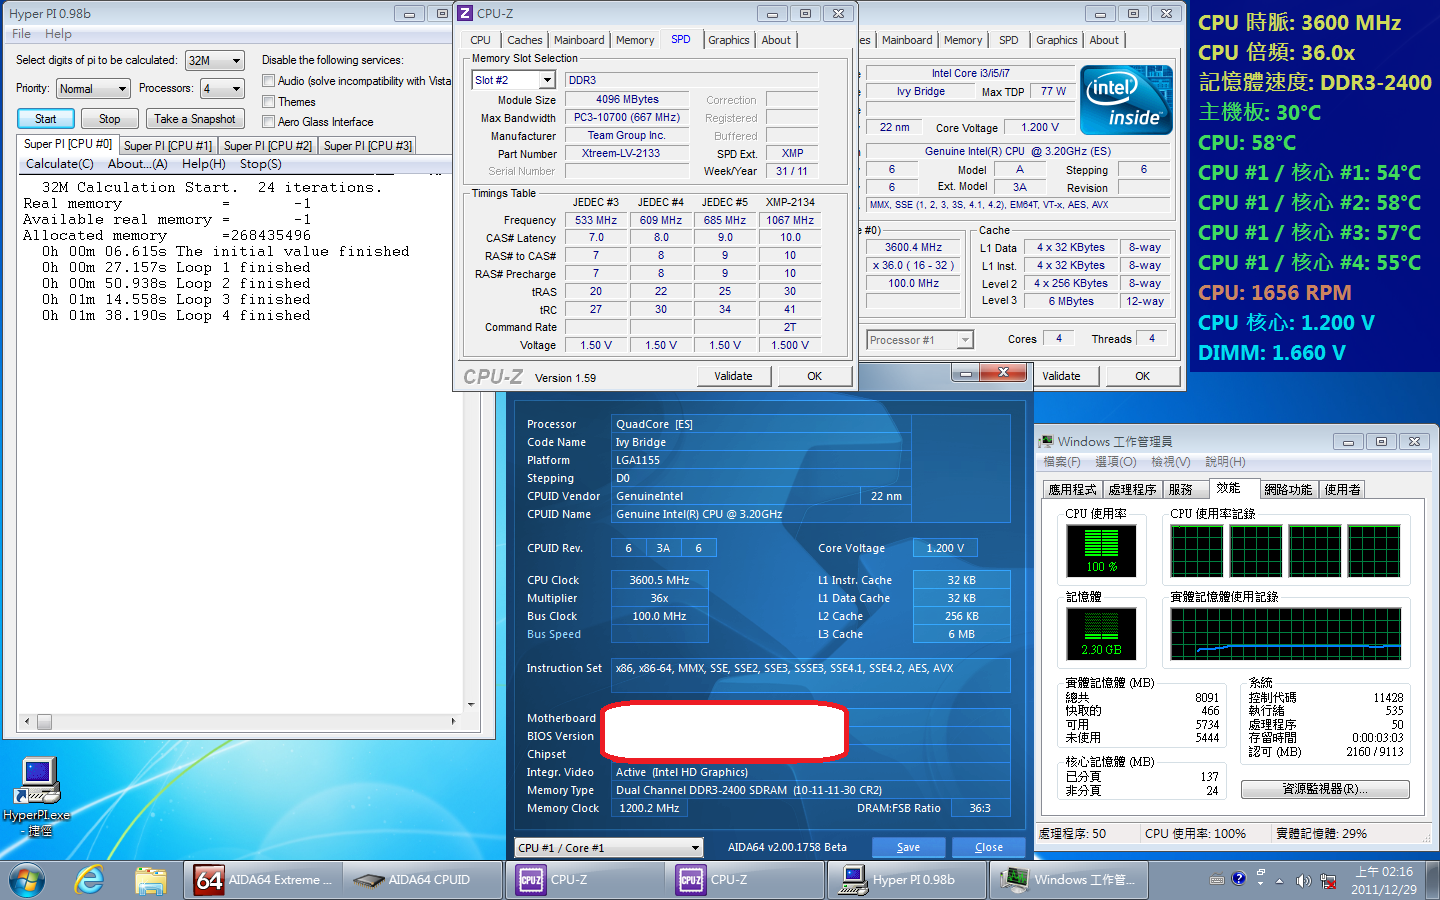Click the Hyper PI horizontal scrollbar thumb
The width and height of the screenshot is (1440, 900).
(x=44, y=721)
